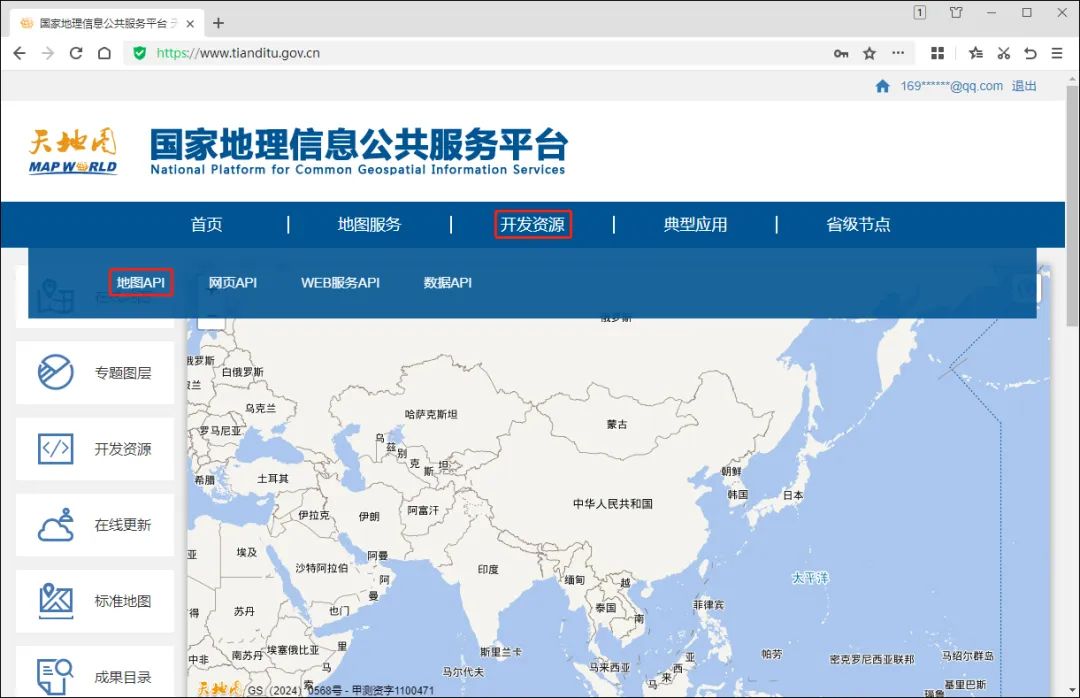The height and width of the screenshot is (698, 1080).
Task: Click the 密克罗尼西亚联邦 label on map
Action: [872, 659]
